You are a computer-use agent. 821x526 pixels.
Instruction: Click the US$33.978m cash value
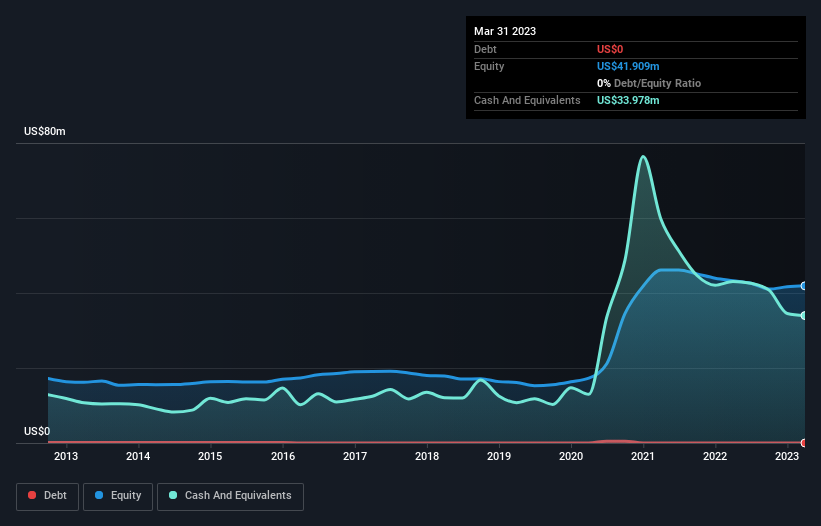pyautogui.click(x=628, y=100)
